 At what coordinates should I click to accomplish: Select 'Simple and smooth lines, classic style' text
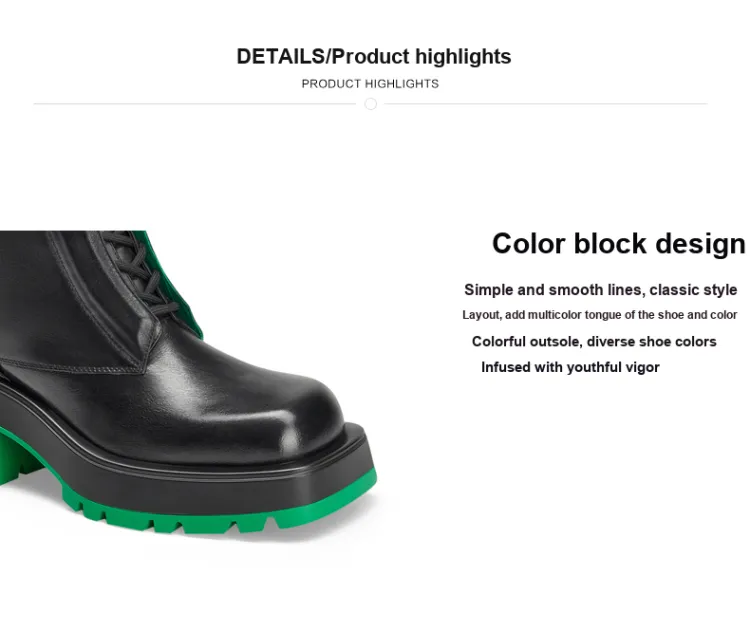600,289
